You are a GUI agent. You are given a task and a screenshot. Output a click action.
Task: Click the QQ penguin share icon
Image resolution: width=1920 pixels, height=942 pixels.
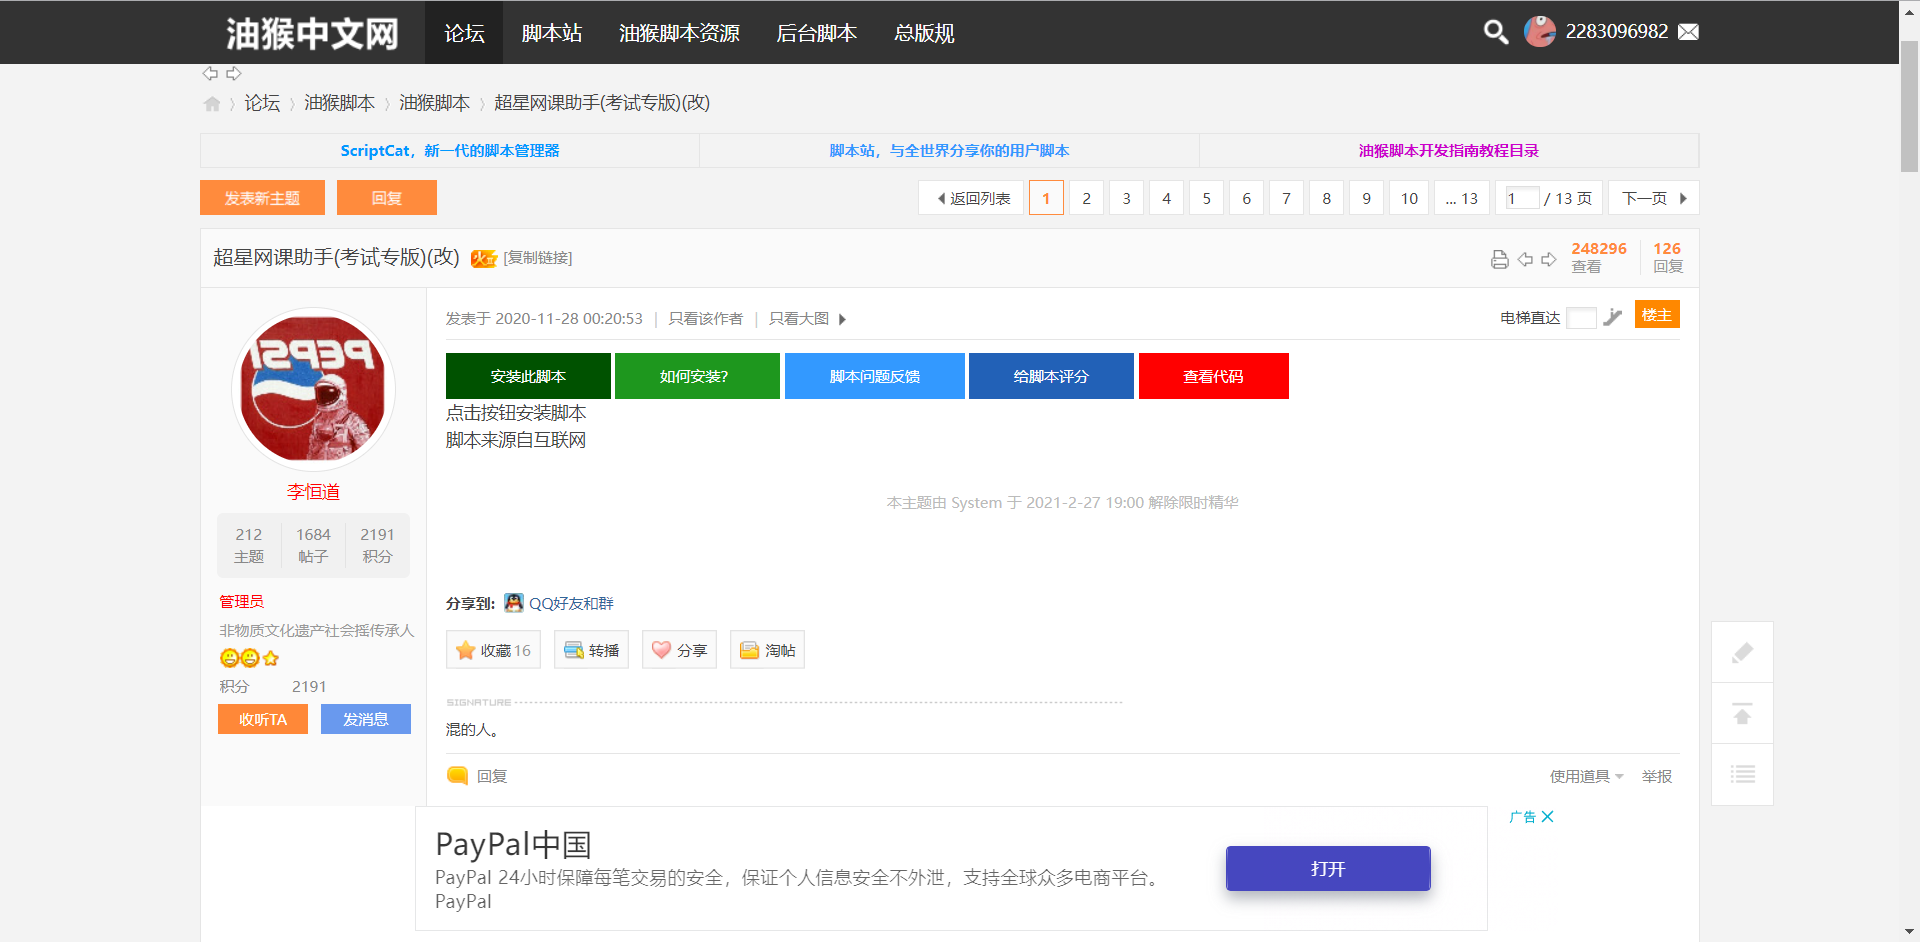[514, 602]
